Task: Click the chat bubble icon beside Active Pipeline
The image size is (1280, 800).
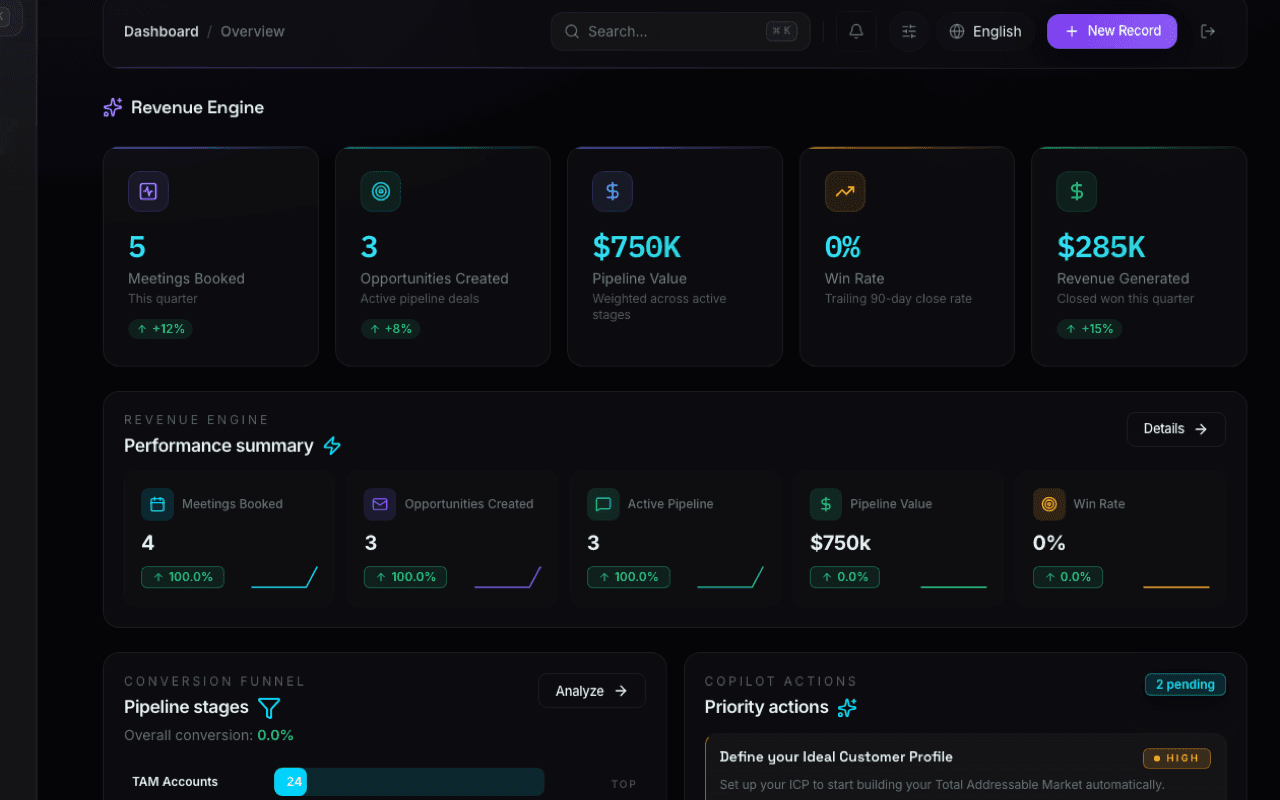Action: tap(602, 504)
